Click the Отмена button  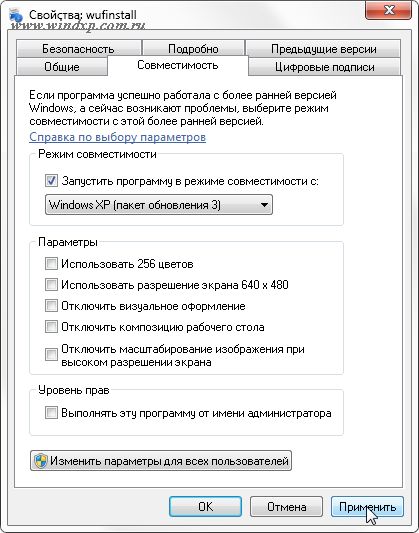tap(286, 506)
